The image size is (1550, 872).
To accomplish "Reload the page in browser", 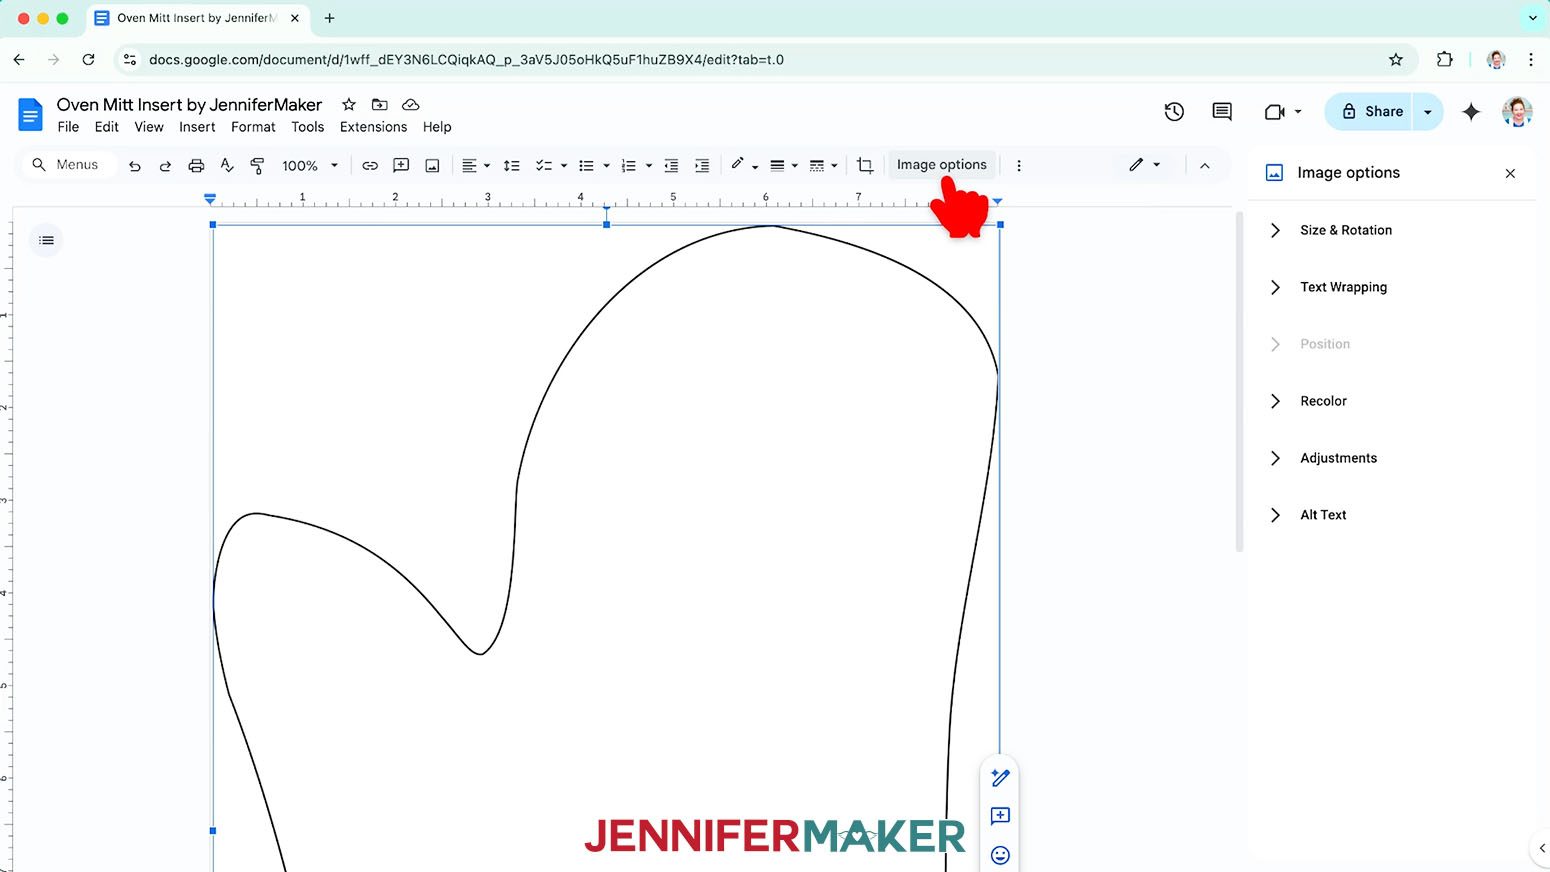I will pos(88,60).
